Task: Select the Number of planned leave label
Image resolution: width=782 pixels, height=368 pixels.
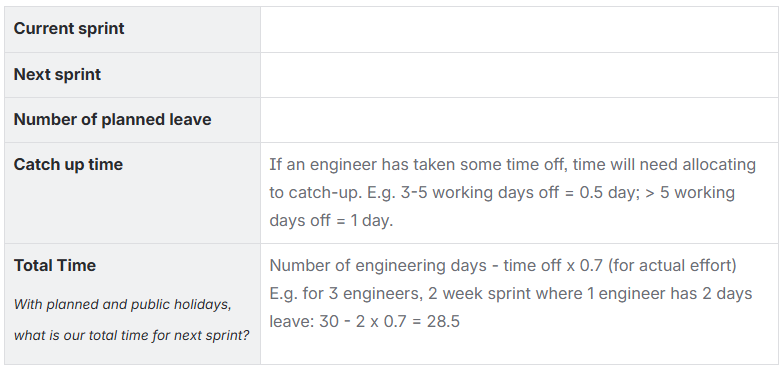Action: [x=112, y=120]
